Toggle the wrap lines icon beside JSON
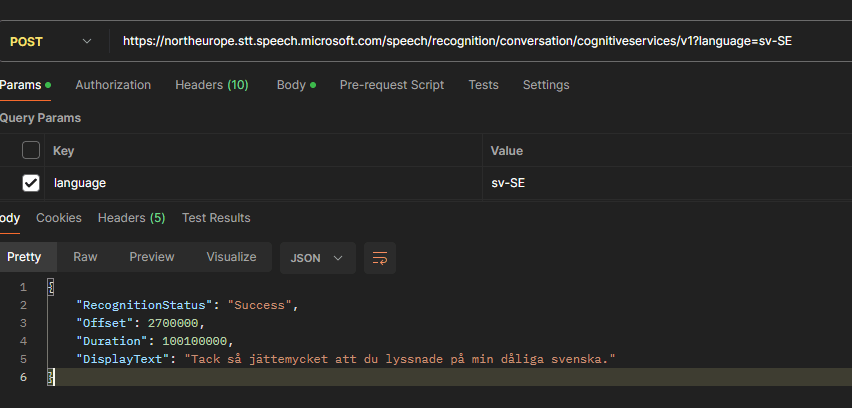 click(x=379, y=257)
